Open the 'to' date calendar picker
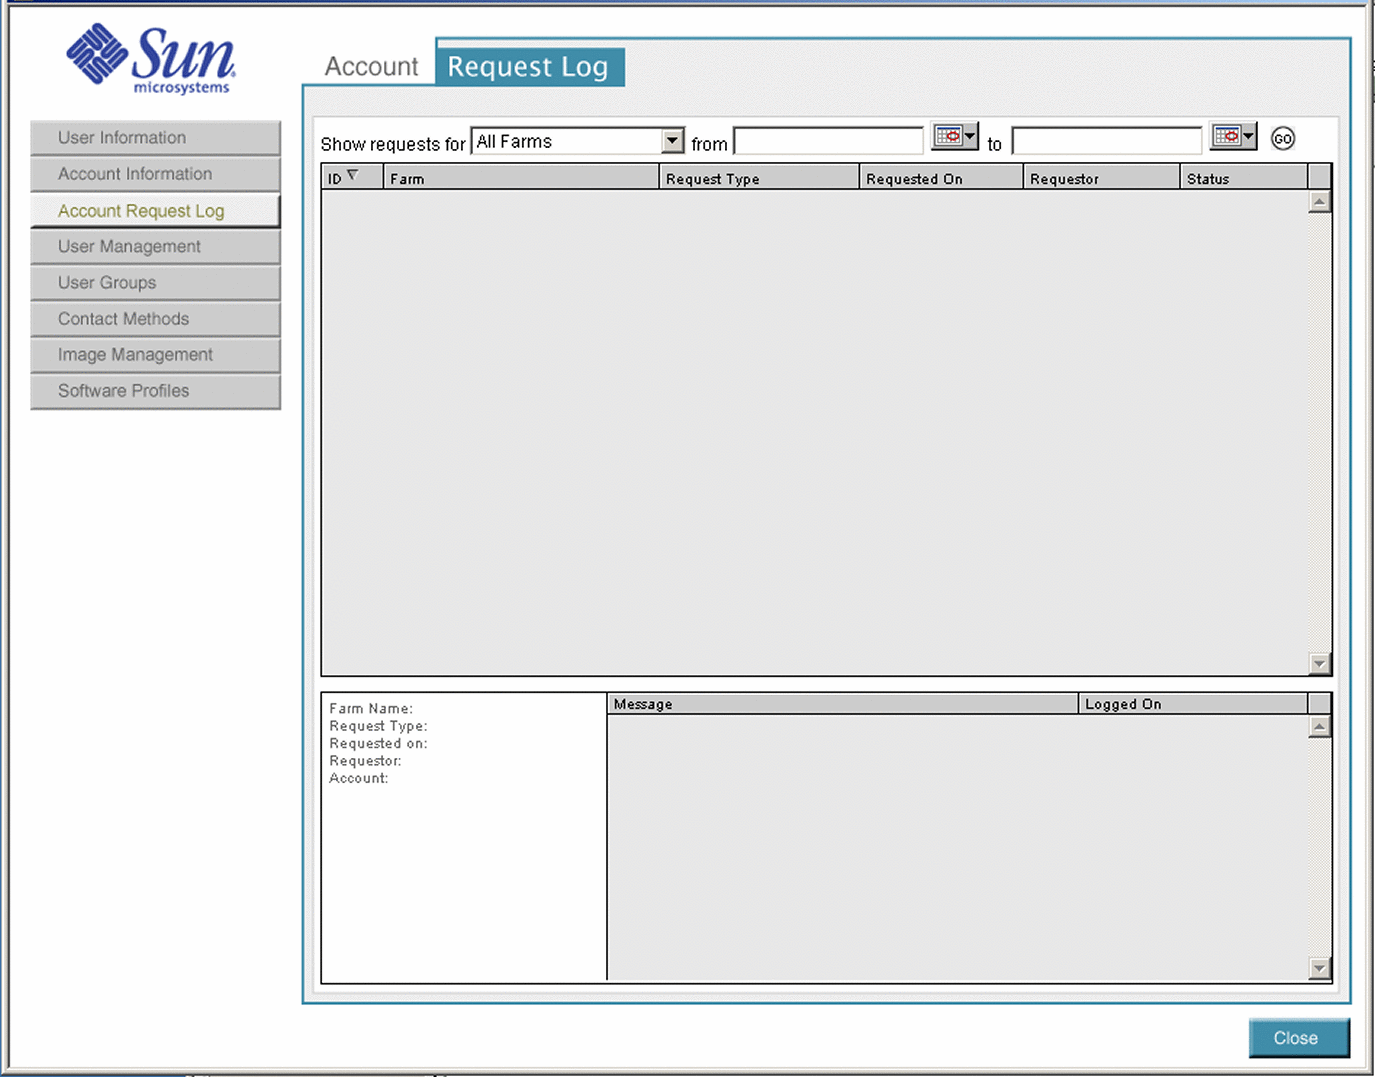This screenshot has width=1375, height=1077. click(1232, 137)
